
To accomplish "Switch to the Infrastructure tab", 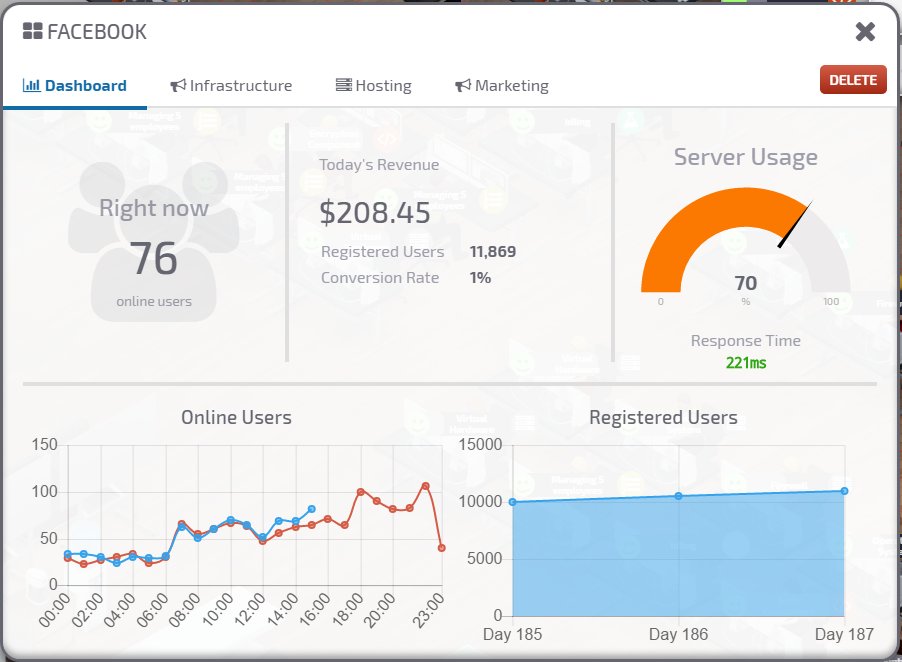I will [x=231, y=86].
